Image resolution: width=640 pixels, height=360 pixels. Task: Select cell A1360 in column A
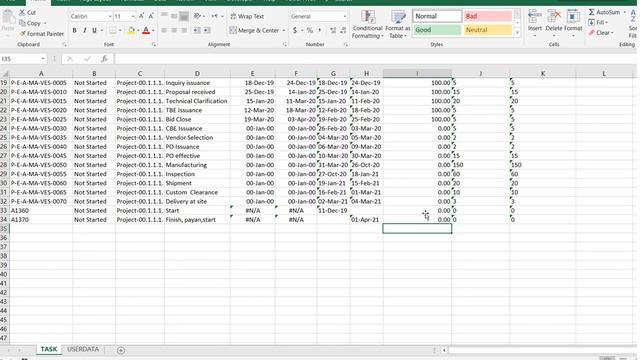pyautogui.click(x=41, y=211)
